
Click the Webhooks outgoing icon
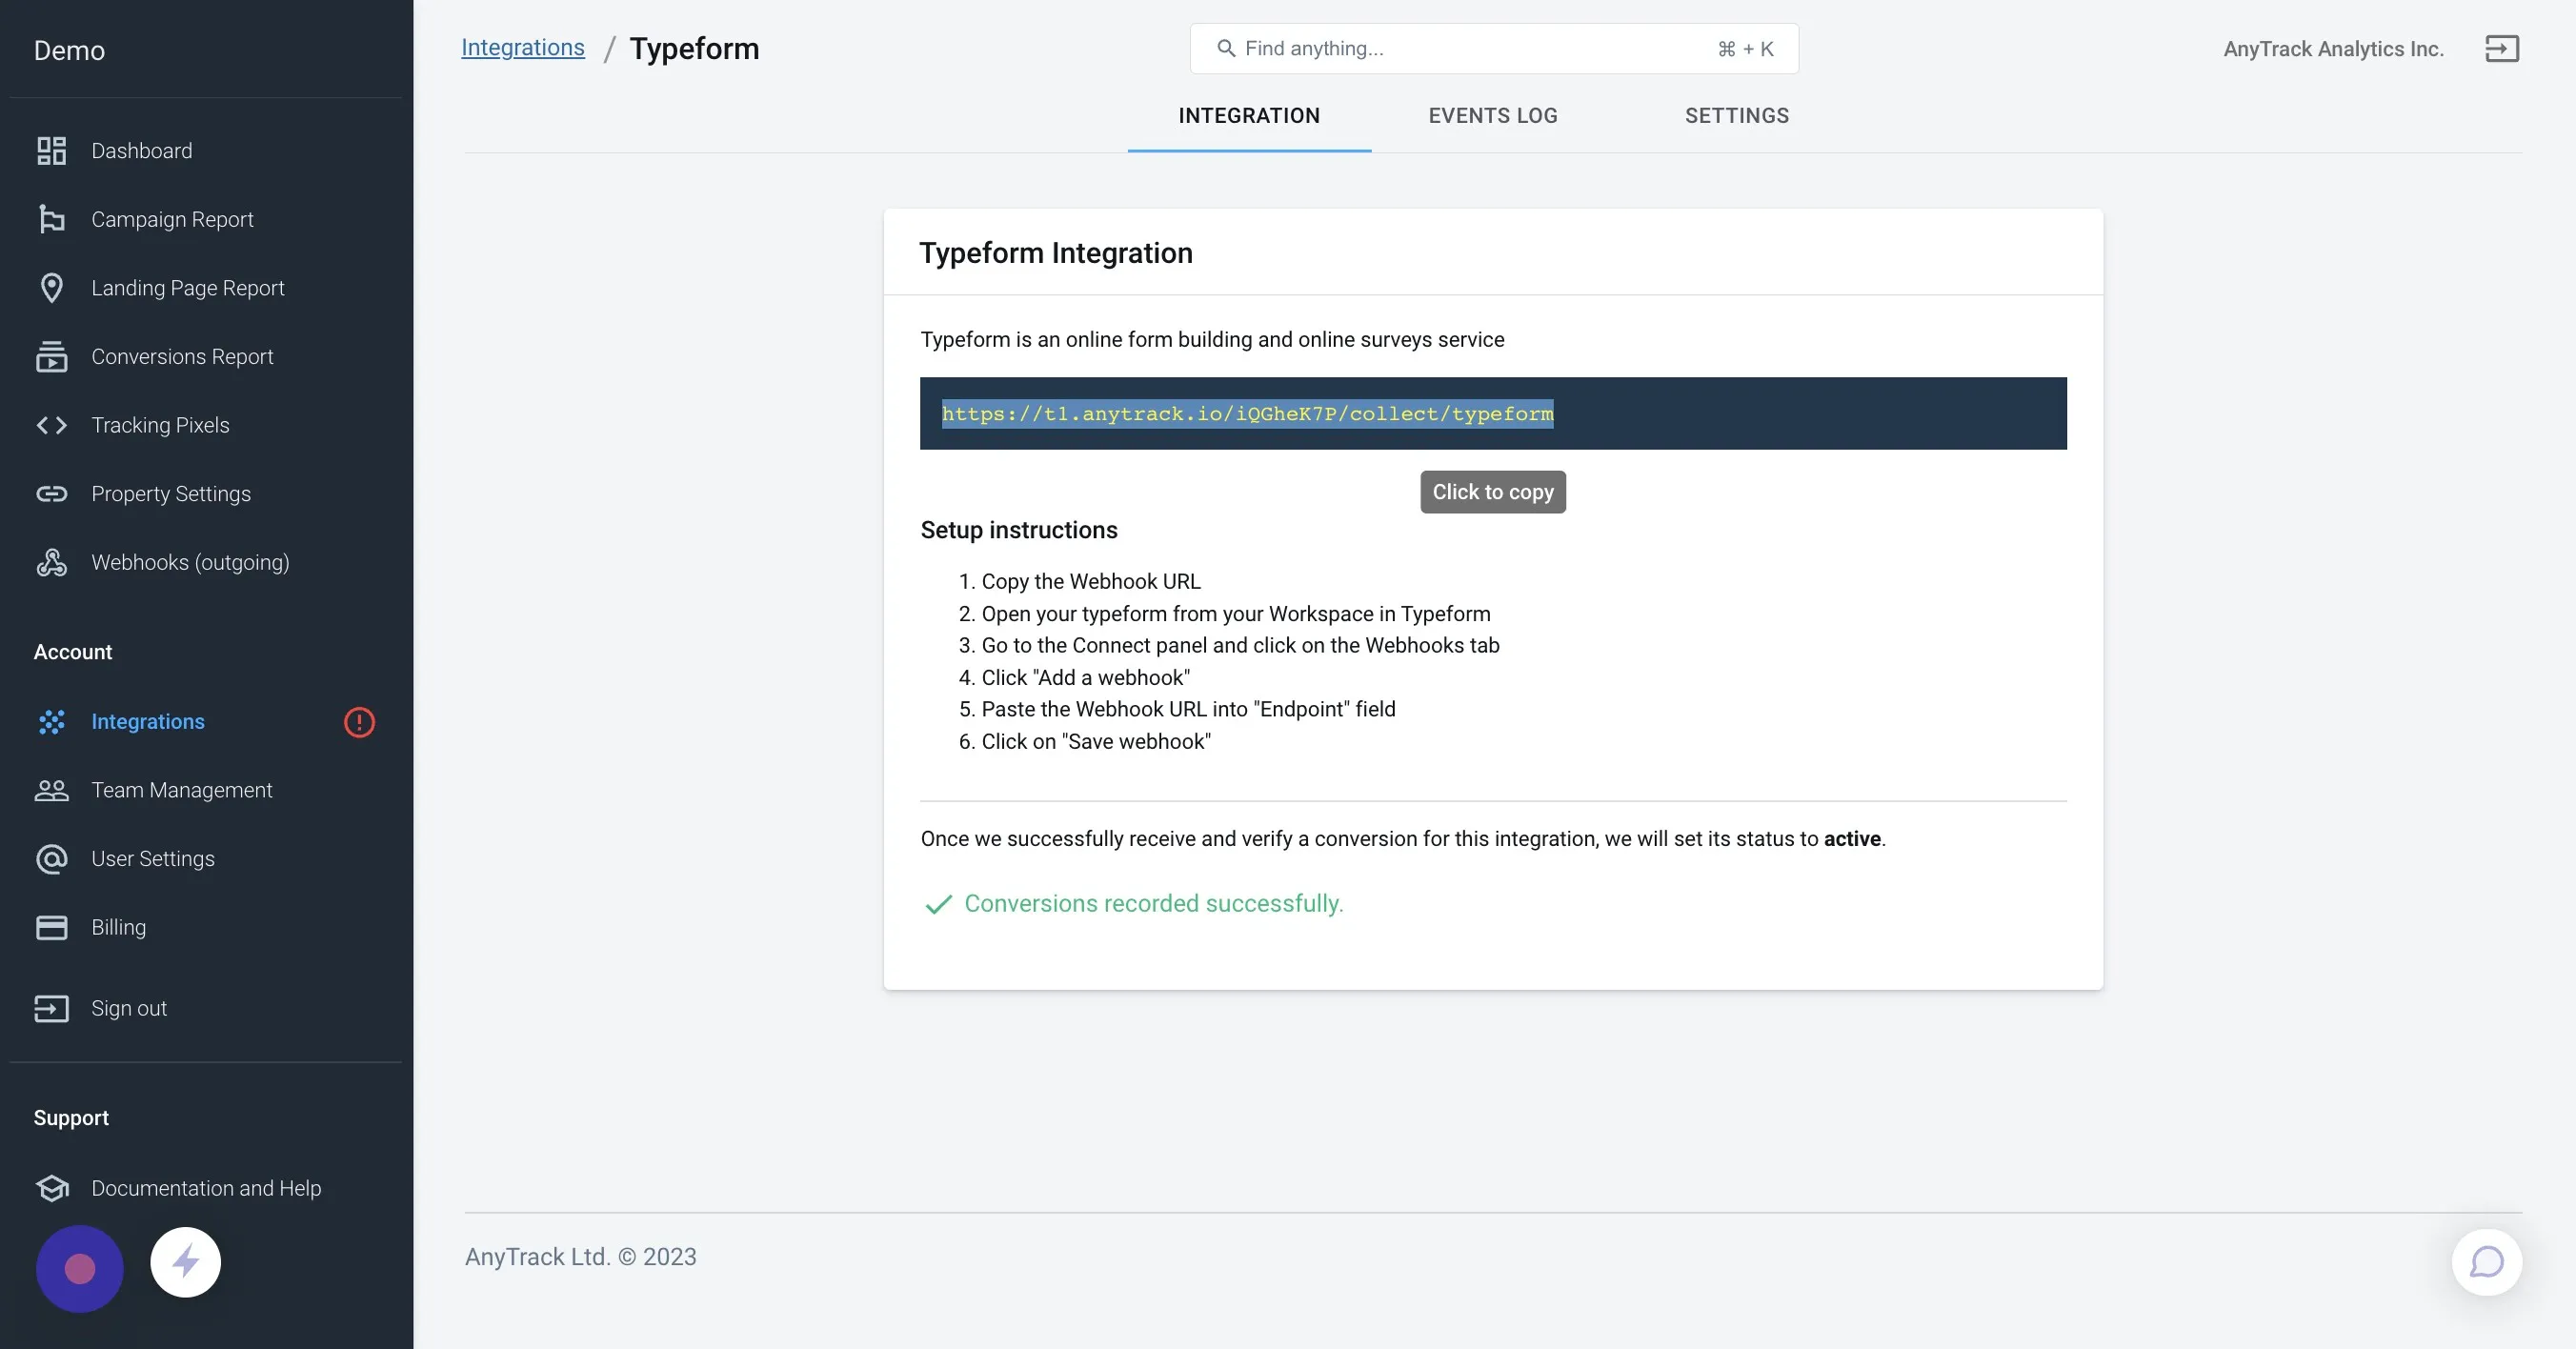[x=51, y=562]
